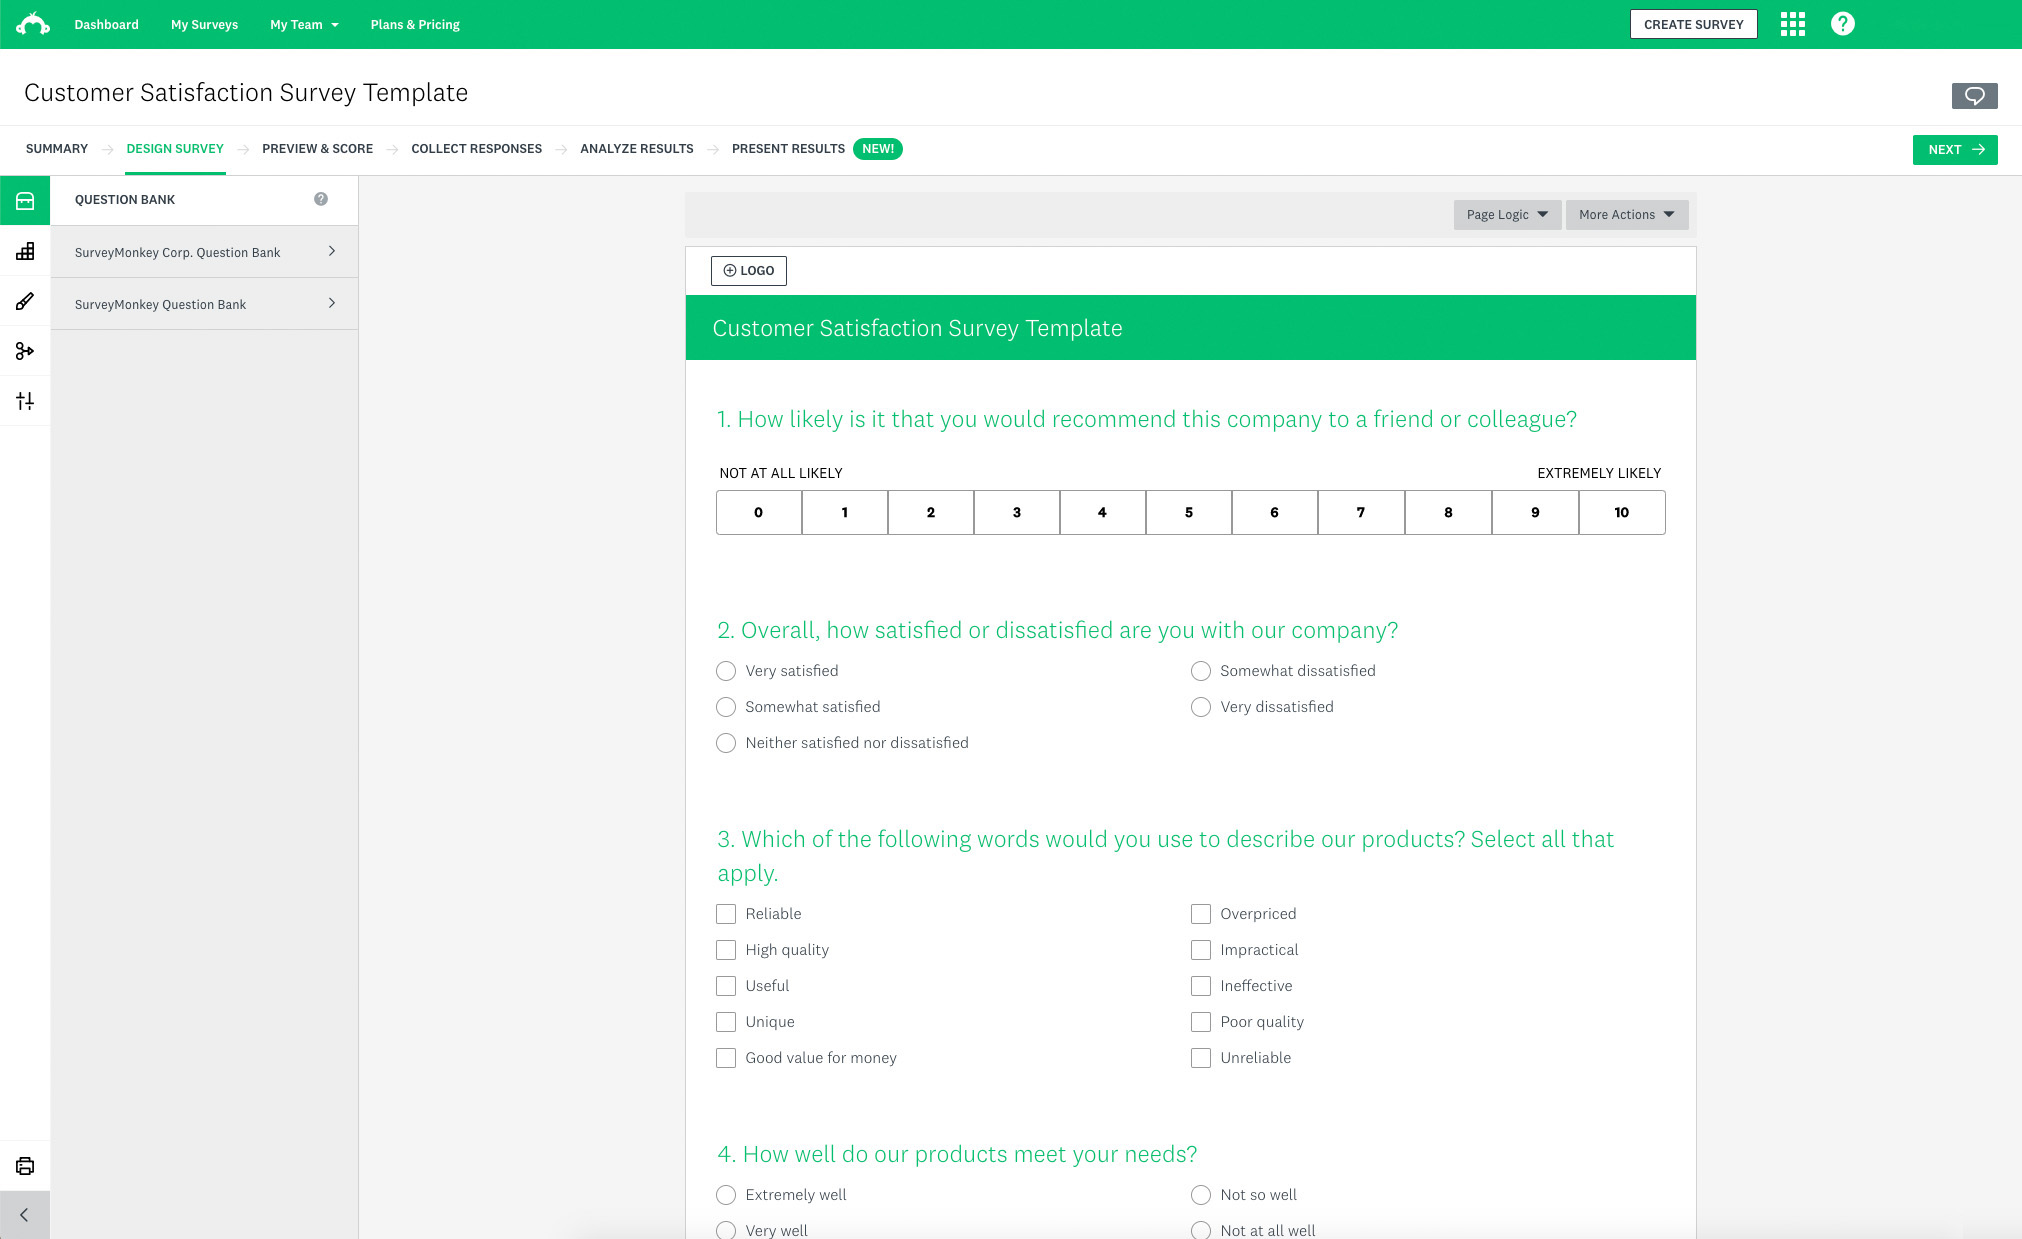Check the Overpriced checkbox
2022x1239 pixels.
(1201, 914)
